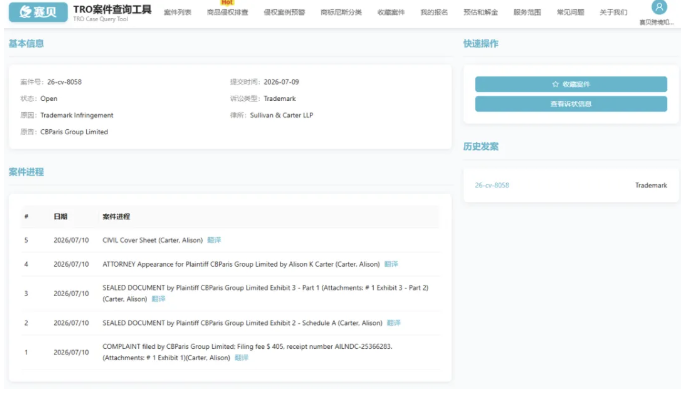Screen dimensions: 688x395
Task: Click the 查看诉状信息 button
Action: pyautogui.click(x=571, y=104)
